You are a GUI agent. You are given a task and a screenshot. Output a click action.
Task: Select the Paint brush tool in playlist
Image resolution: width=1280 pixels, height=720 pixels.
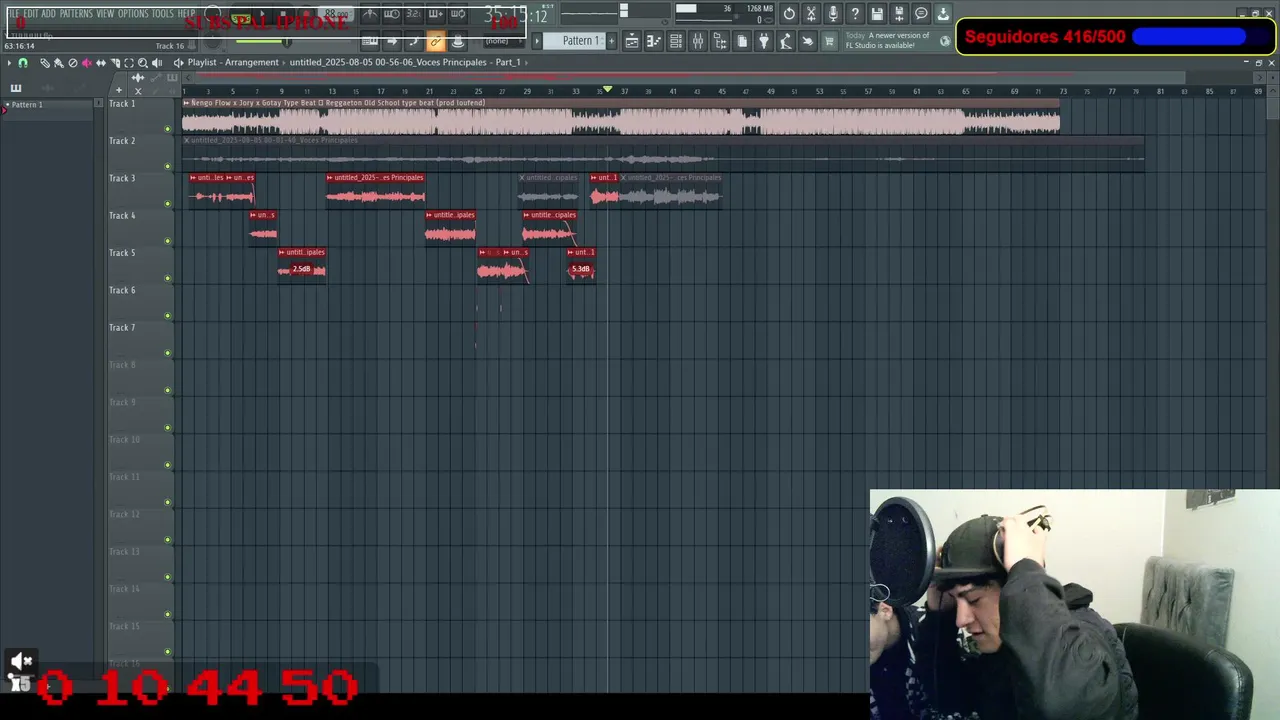[x=58, y=63]
